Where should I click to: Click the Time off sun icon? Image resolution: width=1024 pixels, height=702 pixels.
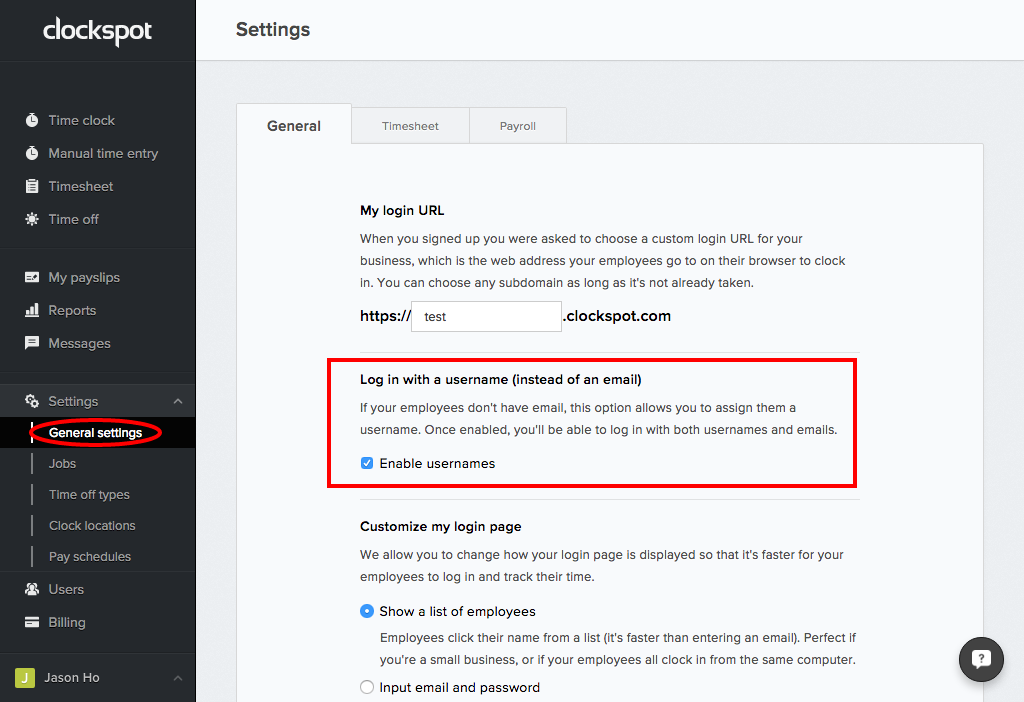pyautogui.click(x=32, y=219)
